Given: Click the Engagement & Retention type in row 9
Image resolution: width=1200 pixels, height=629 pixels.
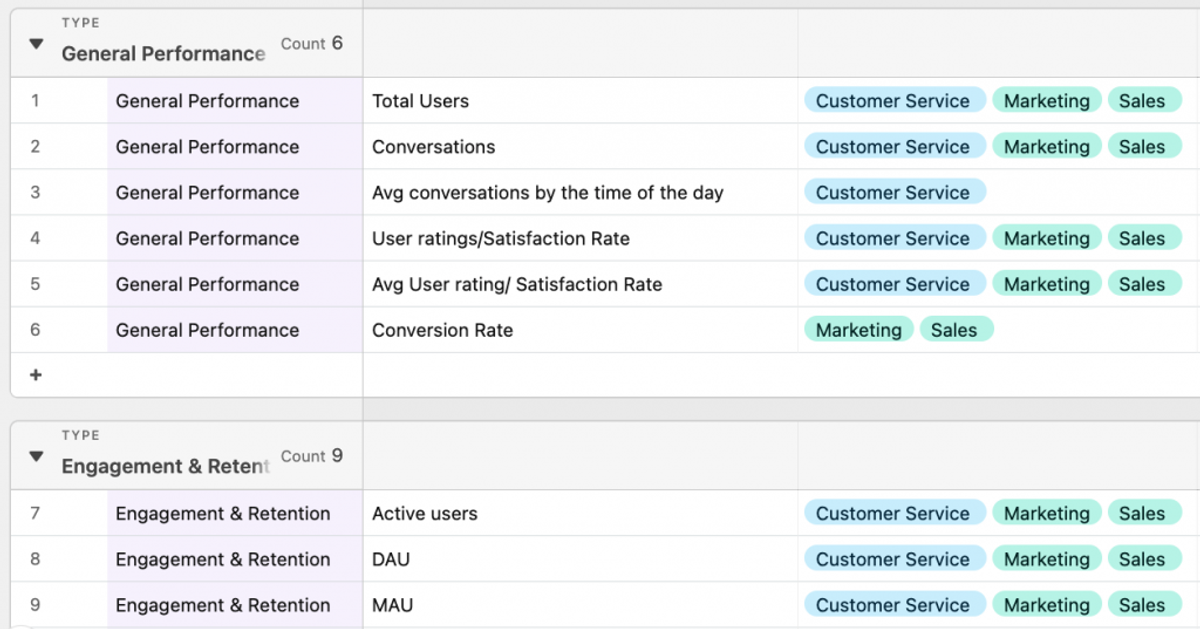Looking at the screenshot, I should [x=235, y=606].
